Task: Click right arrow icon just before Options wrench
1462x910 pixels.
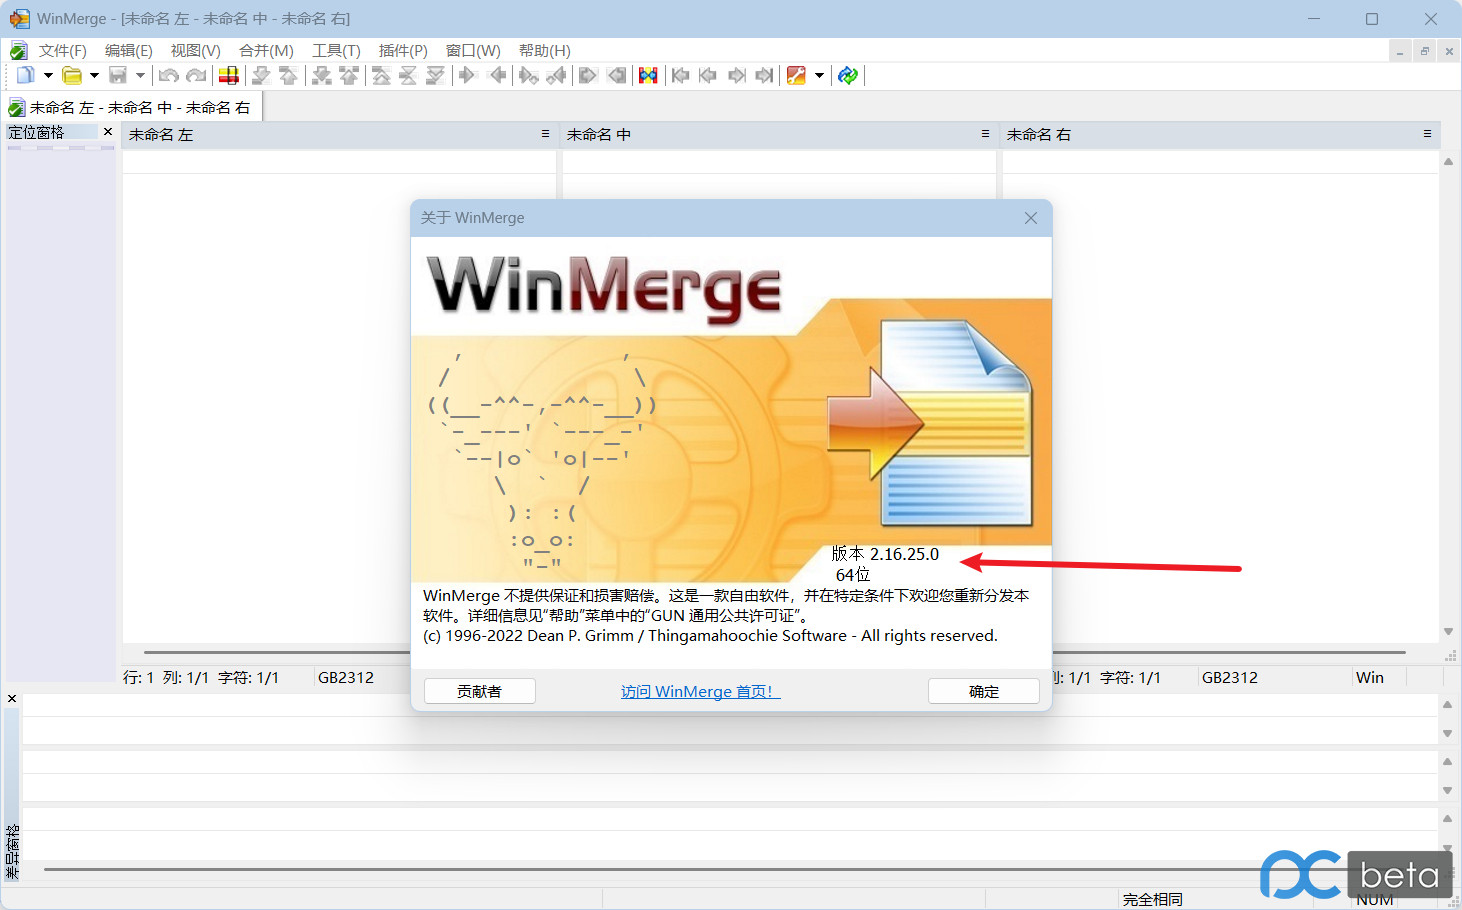Action: click(x=764, y=75)
